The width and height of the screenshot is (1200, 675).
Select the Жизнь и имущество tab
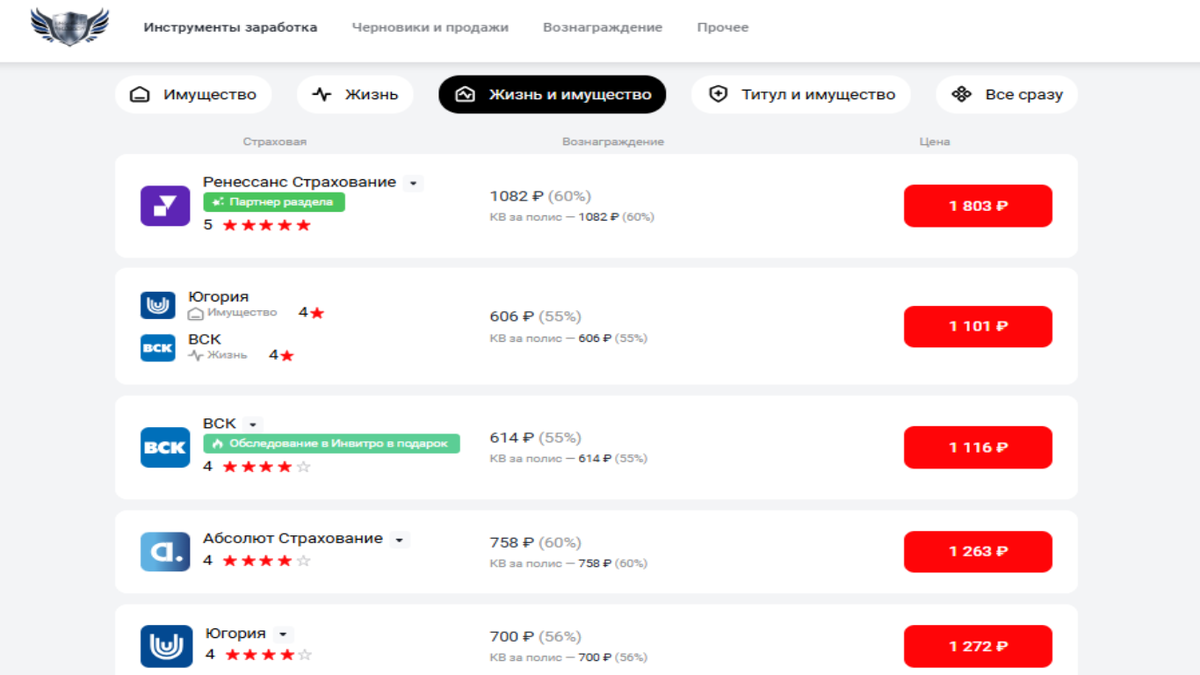tap(552, 95)
